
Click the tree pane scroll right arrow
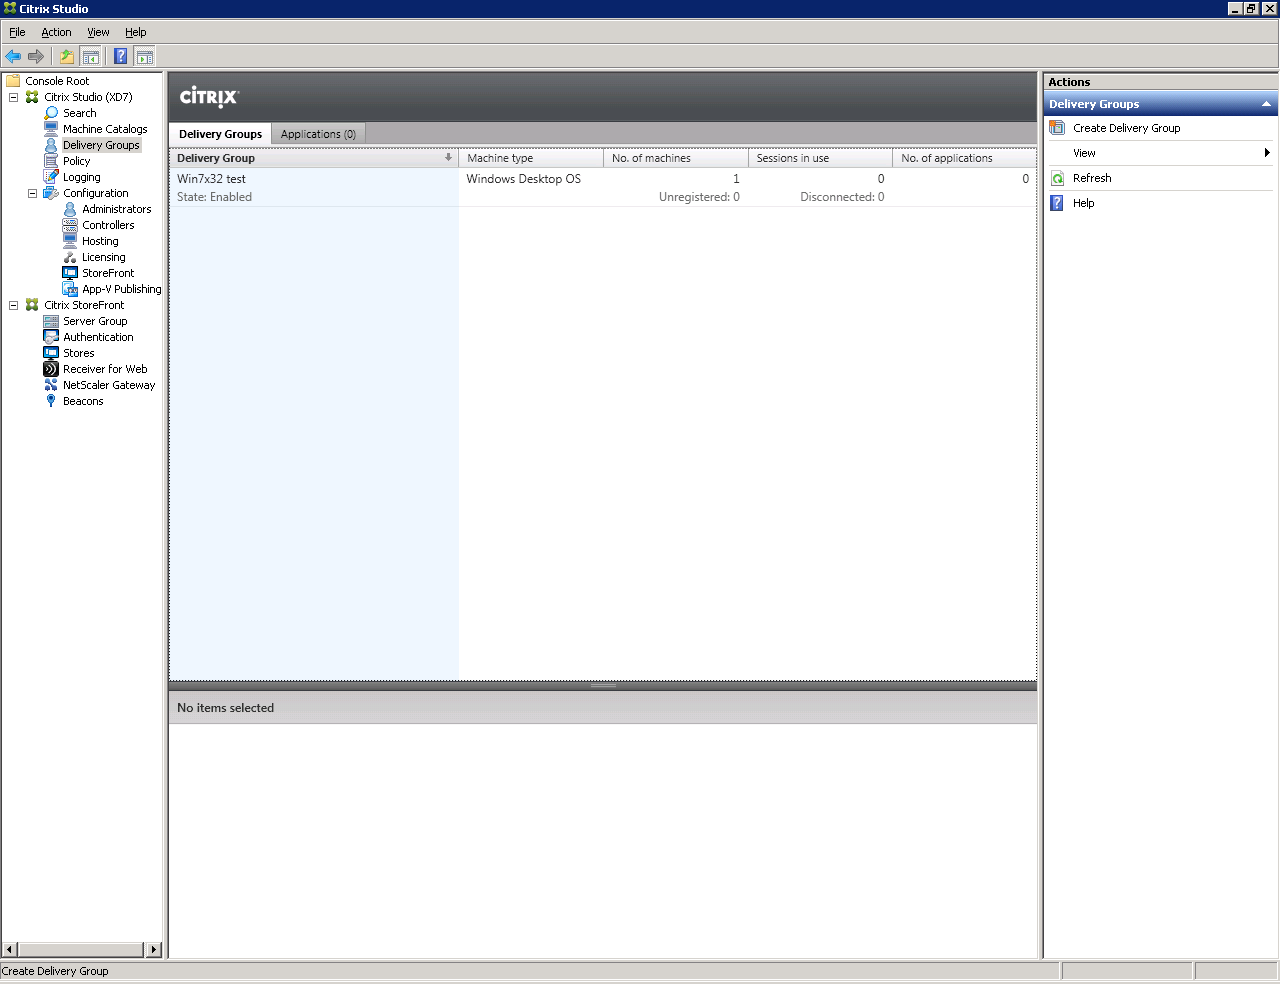(x=154, y=949)
